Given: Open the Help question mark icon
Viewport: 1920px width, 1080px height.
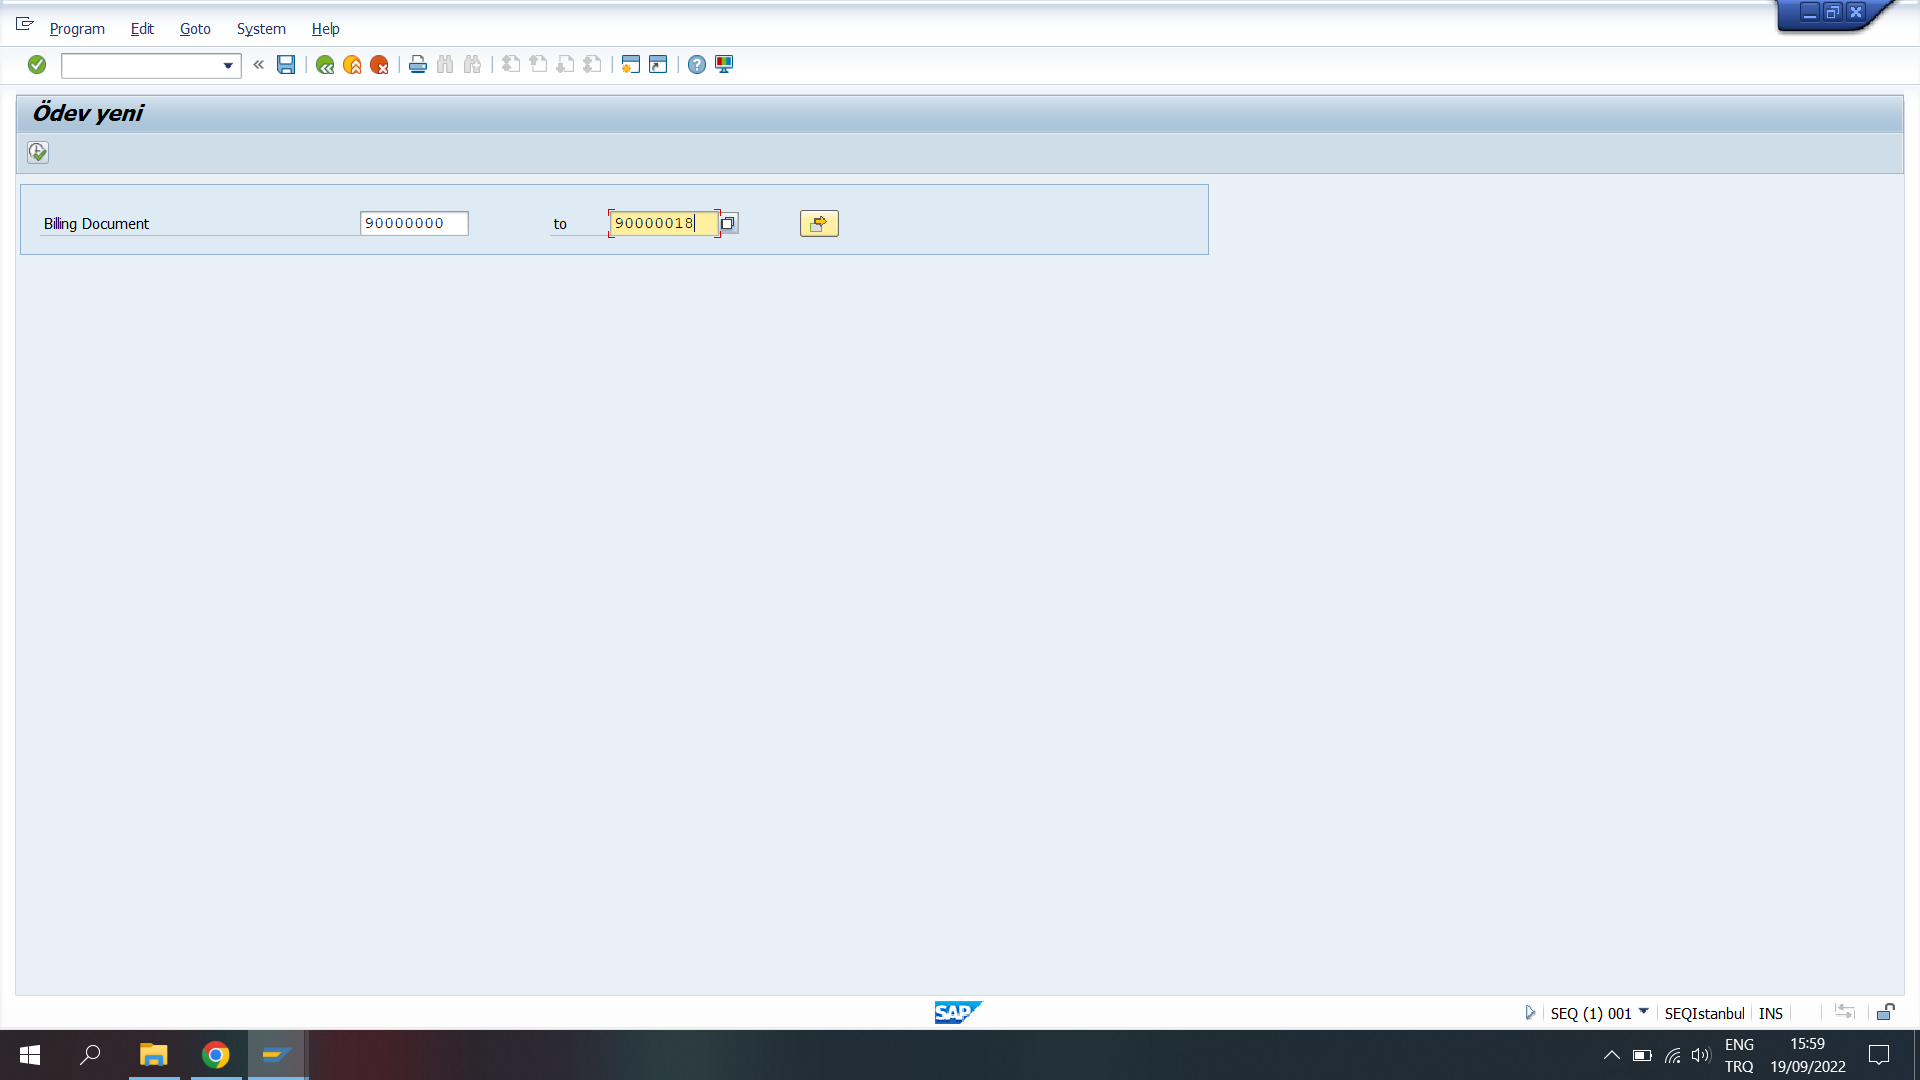Looking at the screenshot, I should tap(697, 65).
